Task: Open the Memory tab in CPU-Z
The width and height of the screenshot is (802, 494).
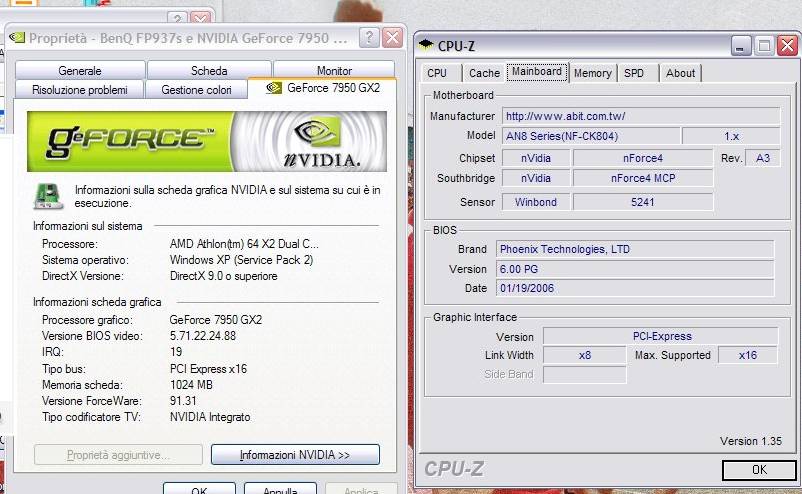Action: point(592,73)
